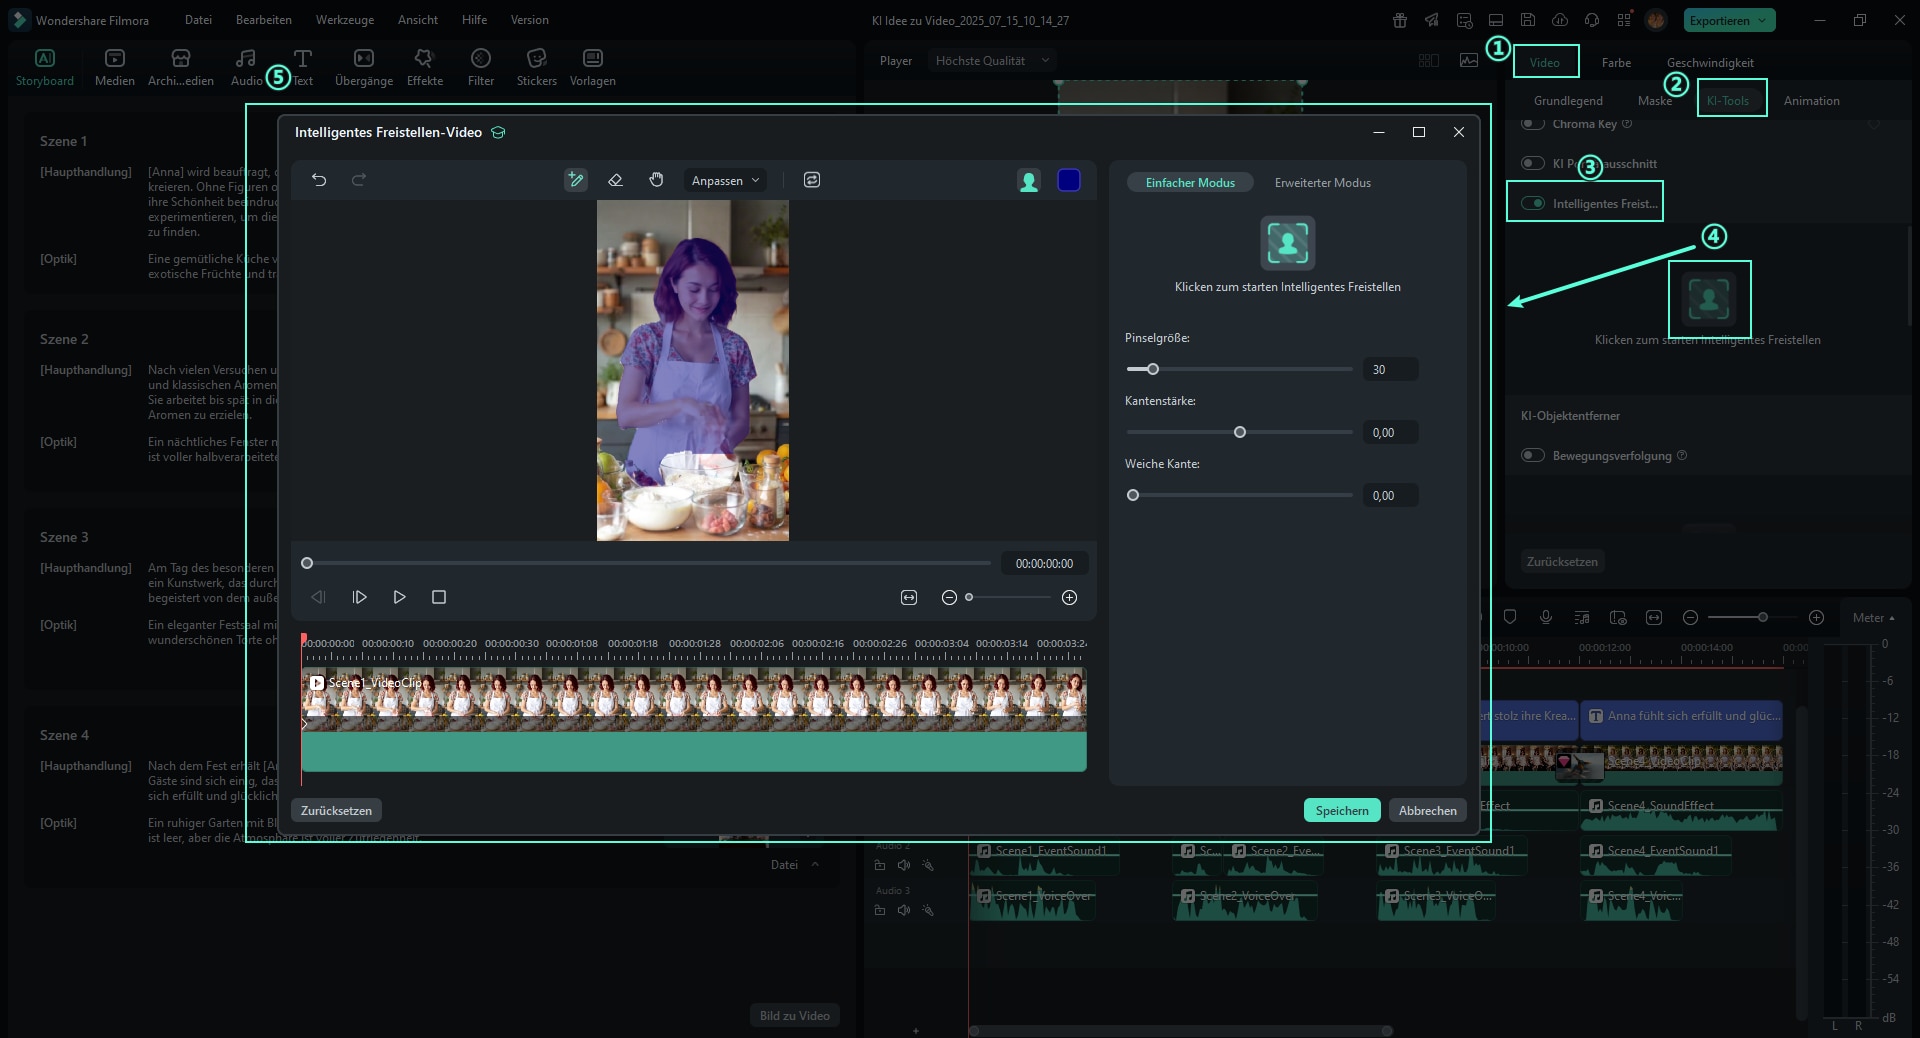Click the marker shield icon in timeline toolbar
1920x1038 pixels.
(x=1510, y=617)
